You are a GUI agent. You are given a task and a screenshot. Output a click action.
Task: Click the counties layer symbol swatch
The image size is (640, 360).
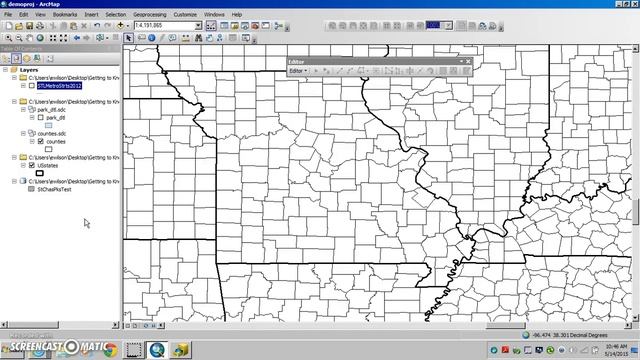click(49, 149)
